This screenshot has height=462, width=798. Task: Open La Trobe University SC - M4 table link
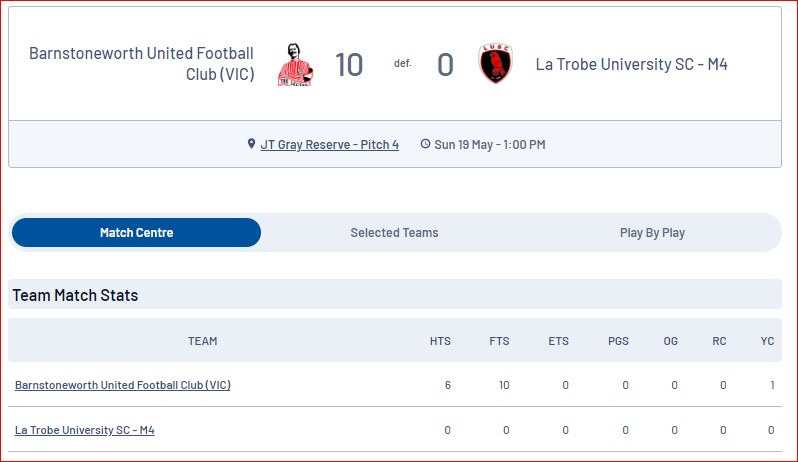(84, 430)
